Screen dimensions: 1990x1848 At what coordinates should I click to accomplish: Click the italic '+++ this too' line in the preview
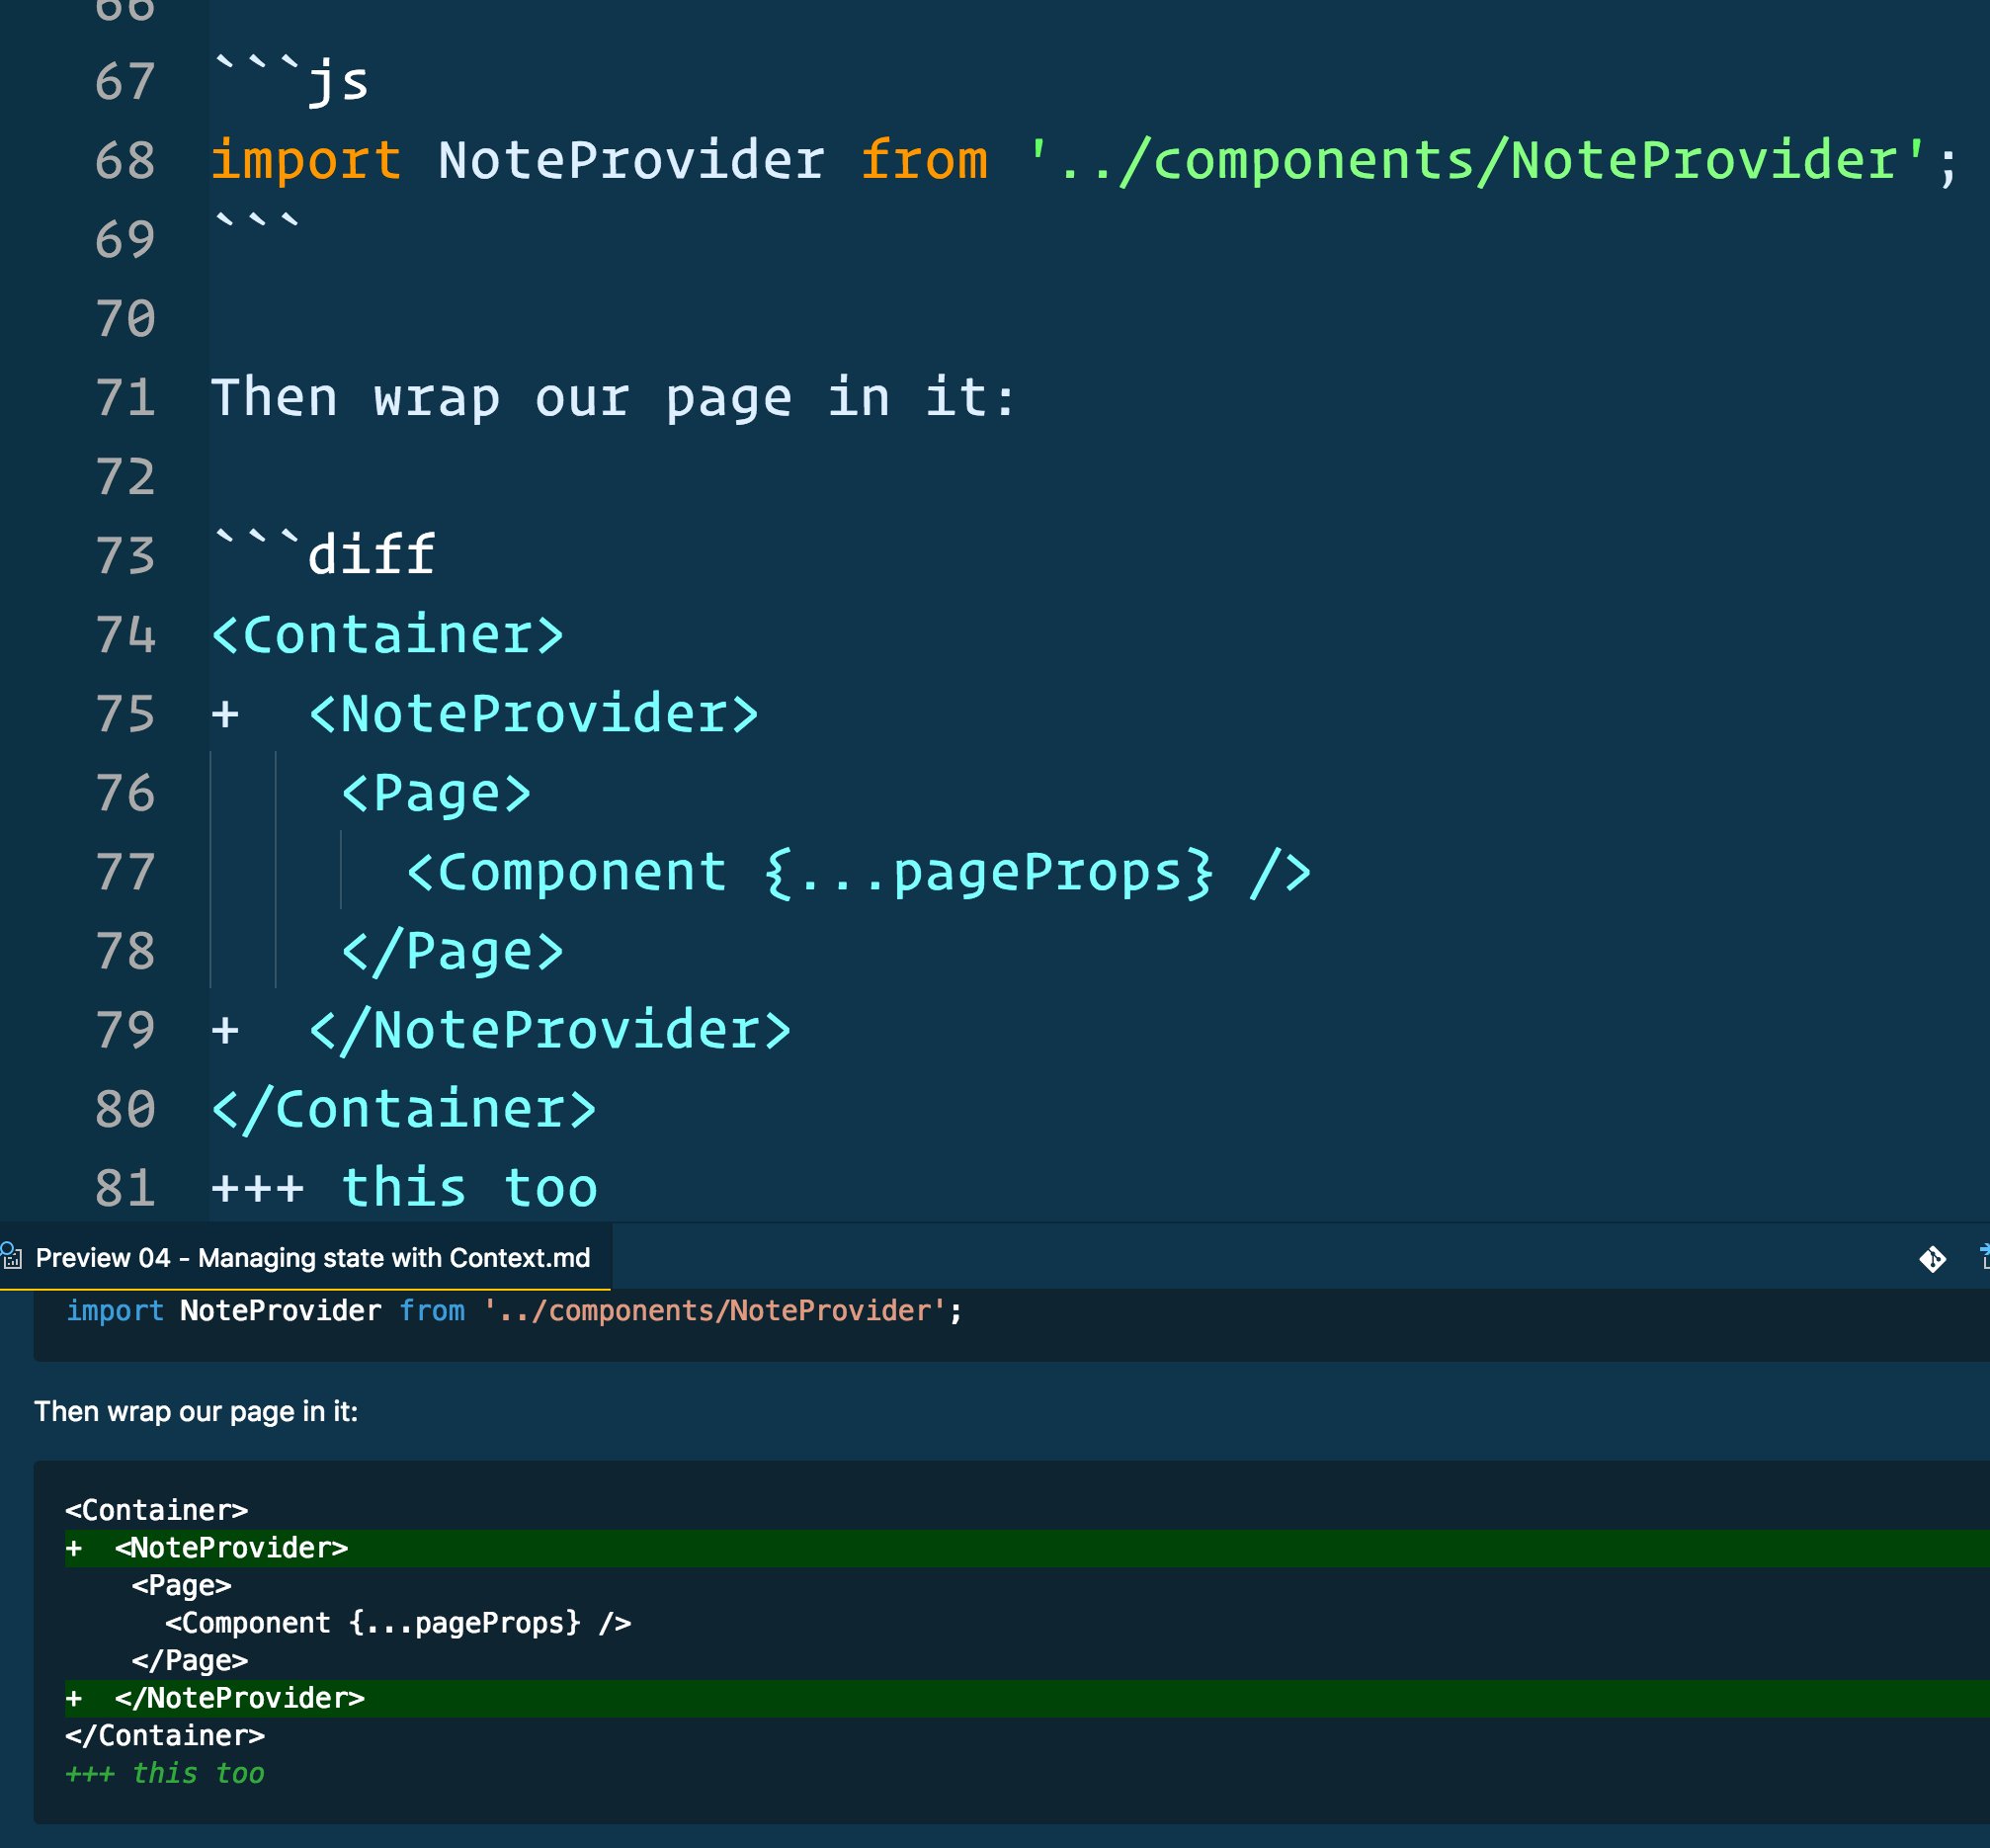click(165, 1773)
